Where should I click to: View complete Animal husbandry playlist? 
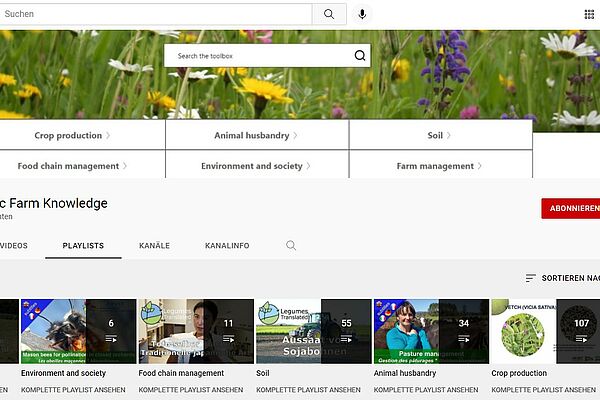coord(426,390)
